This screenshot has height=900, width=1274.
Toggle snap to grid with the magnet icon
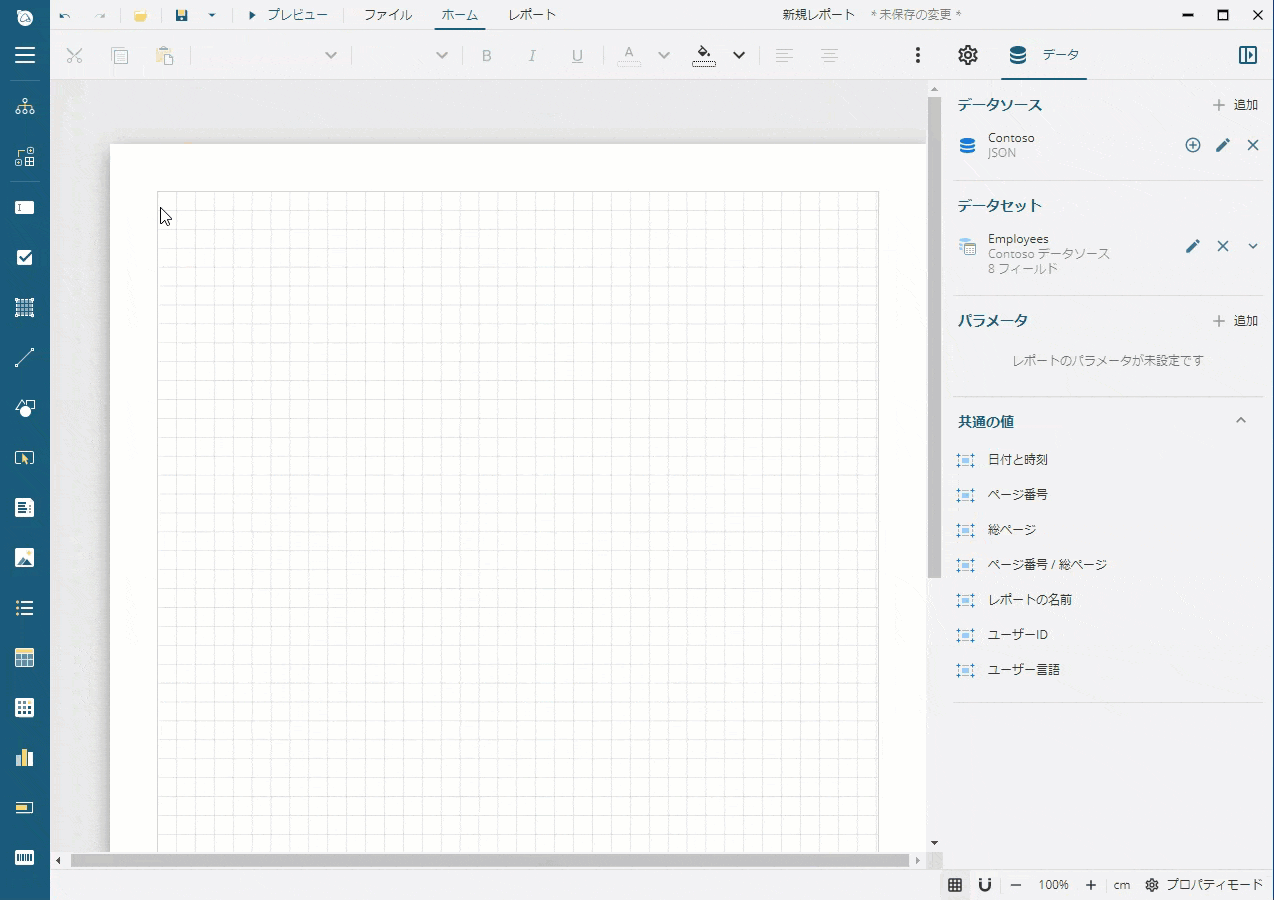(x=985, y=885)
